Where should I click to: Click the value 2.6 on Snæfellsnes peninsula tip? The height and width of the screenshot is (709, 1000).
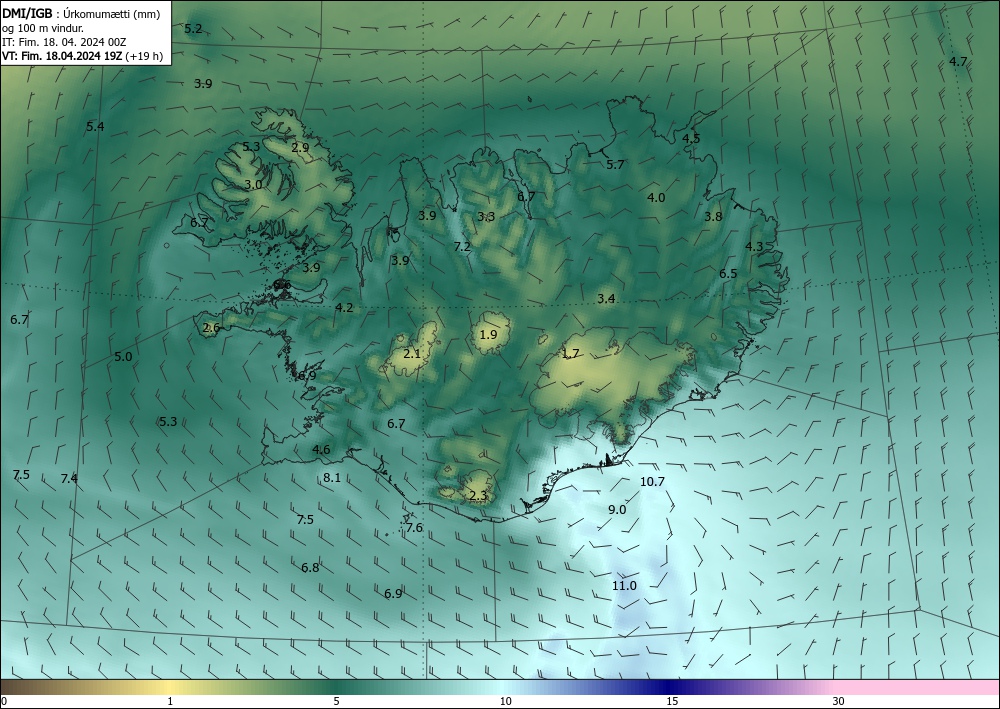pyautogui.click(x=211, y=328)
